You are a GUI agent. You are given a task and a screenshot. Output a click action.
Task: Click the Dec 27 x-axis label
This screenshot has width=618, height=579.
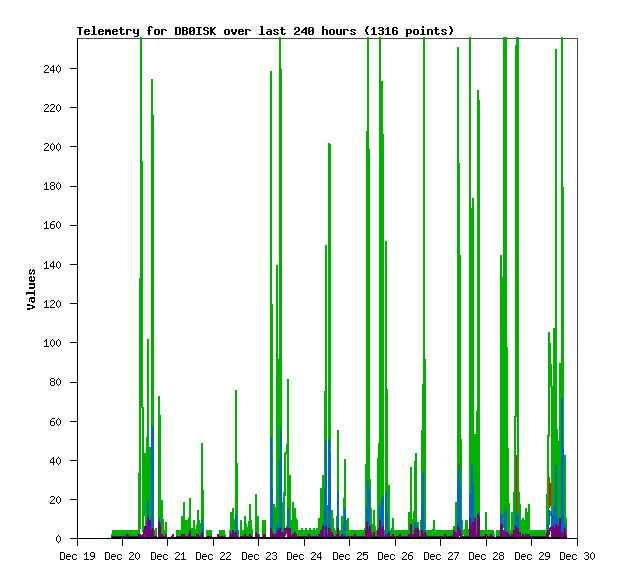click(x=441, y=556)
